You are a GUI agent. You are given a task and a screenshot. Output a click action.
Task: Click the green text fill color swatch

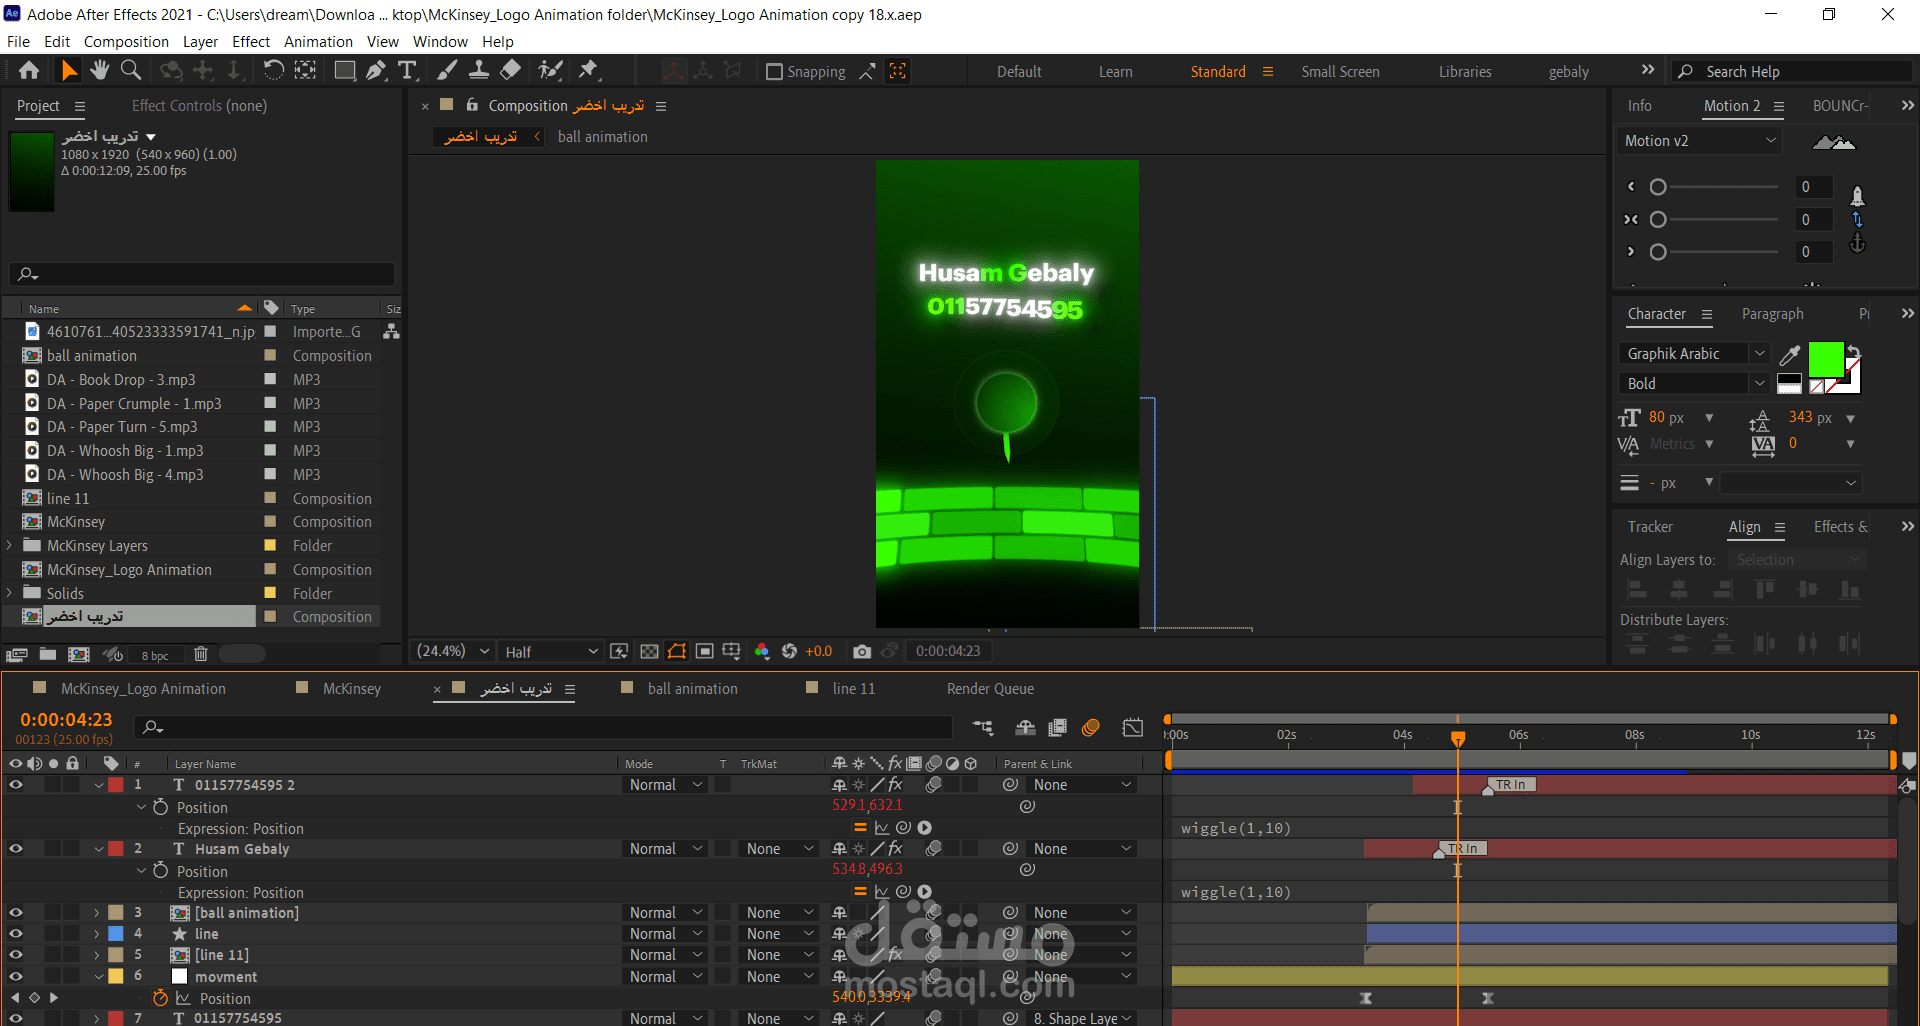1826,359
